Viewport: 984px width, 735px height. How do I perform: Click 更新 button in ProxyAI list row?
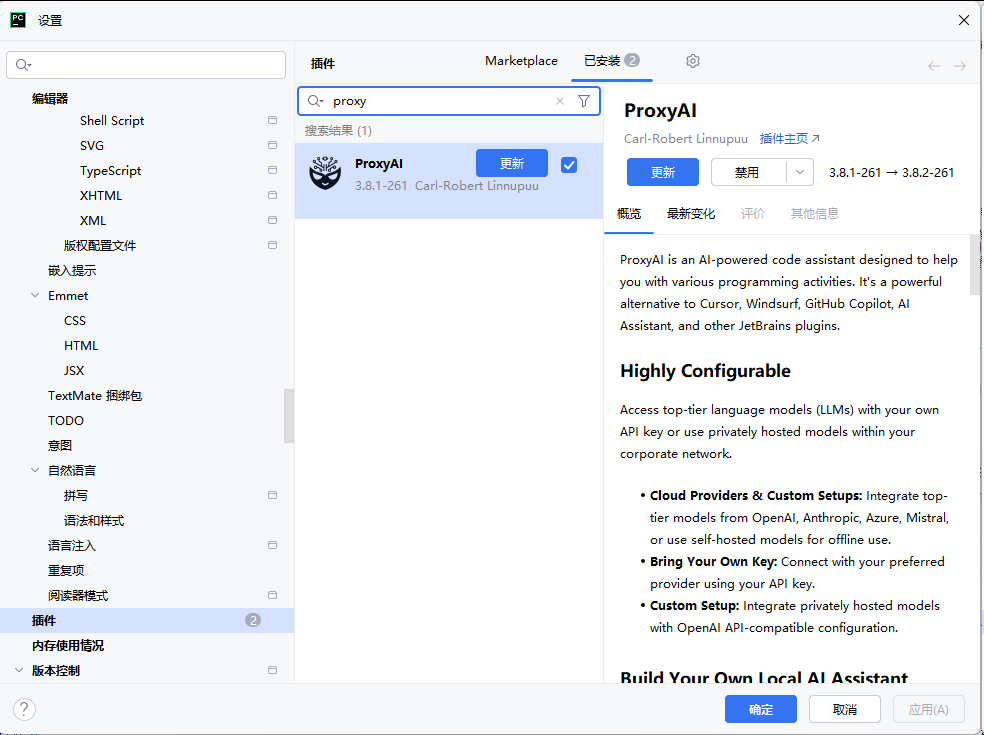click(512, 163)
